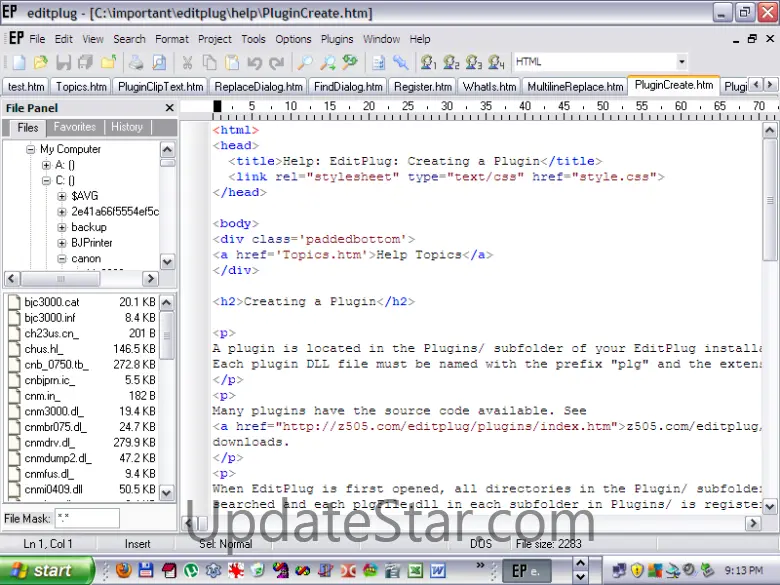The image size is (780, 585).
Task: Click the Save floppy disk icon
Action: click(x=63, y=62)
